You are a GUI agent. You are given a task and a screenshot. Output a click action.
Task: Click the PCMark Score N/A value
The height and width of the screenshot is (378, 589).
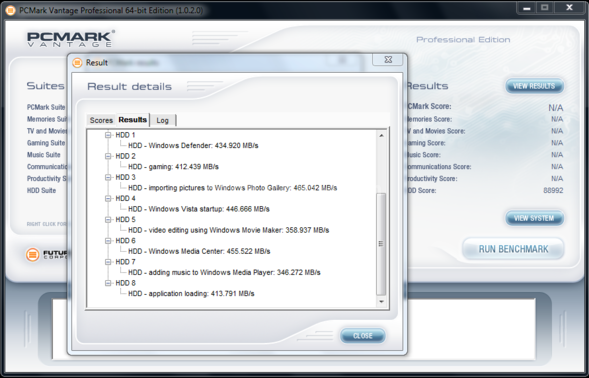(x=556, y=108)
